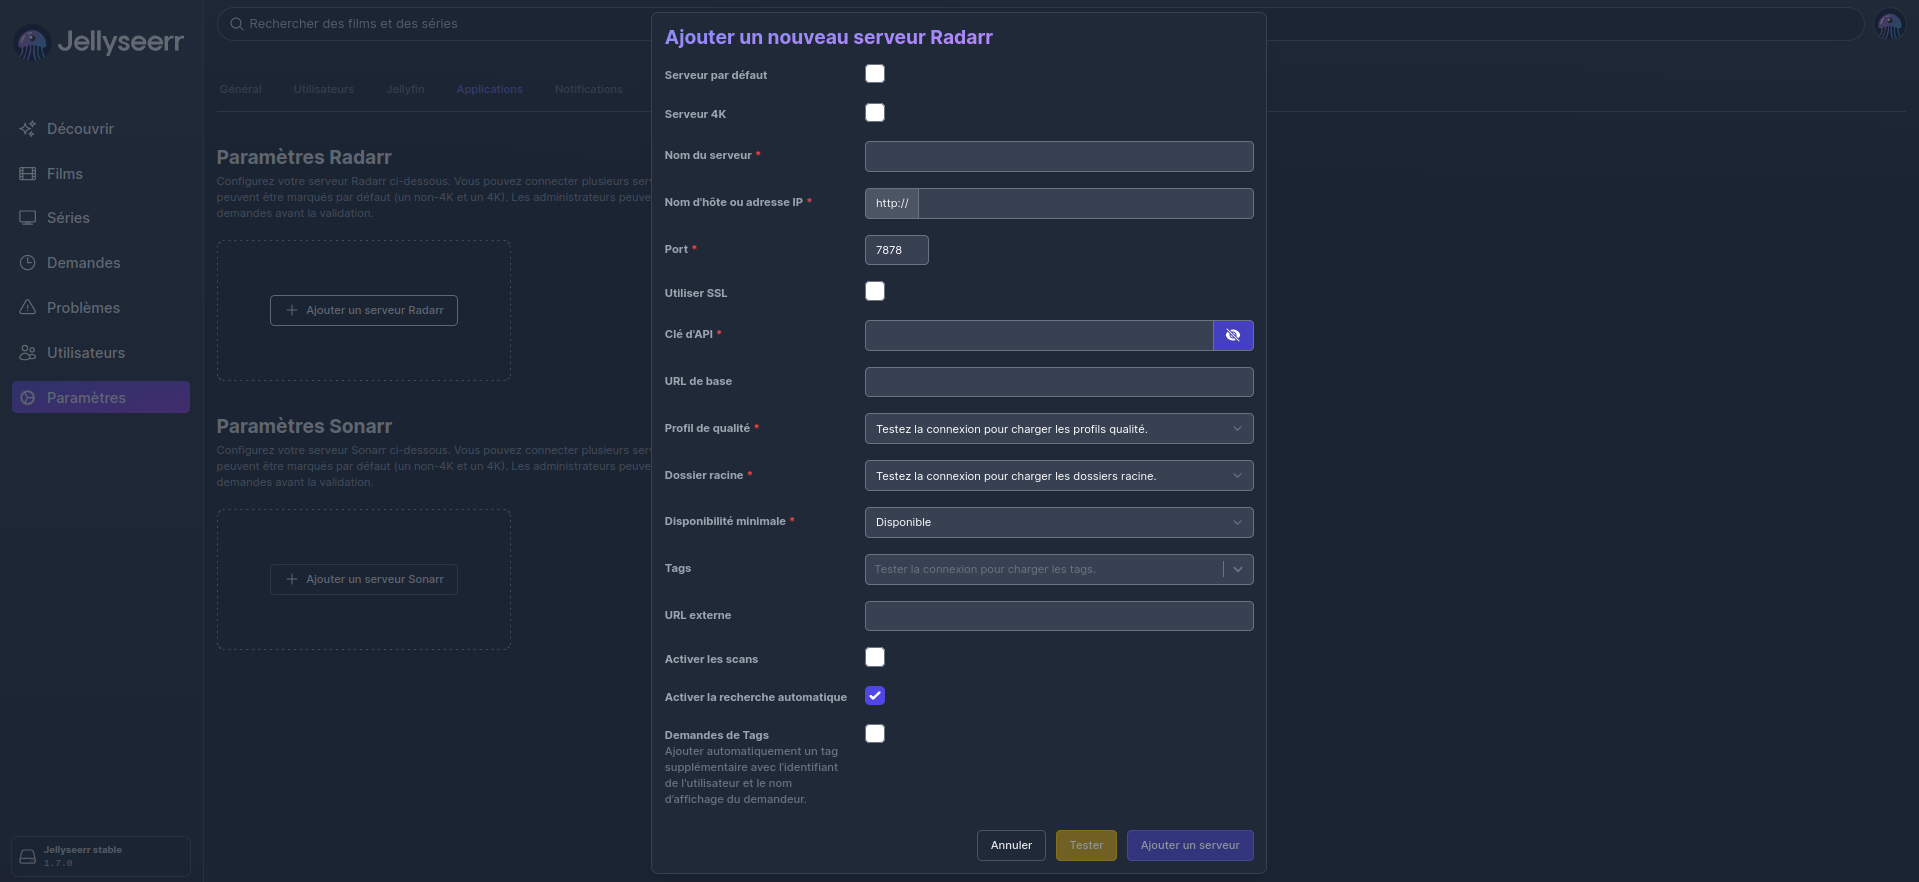Open Séries in the sidebar

click(101, 218)
